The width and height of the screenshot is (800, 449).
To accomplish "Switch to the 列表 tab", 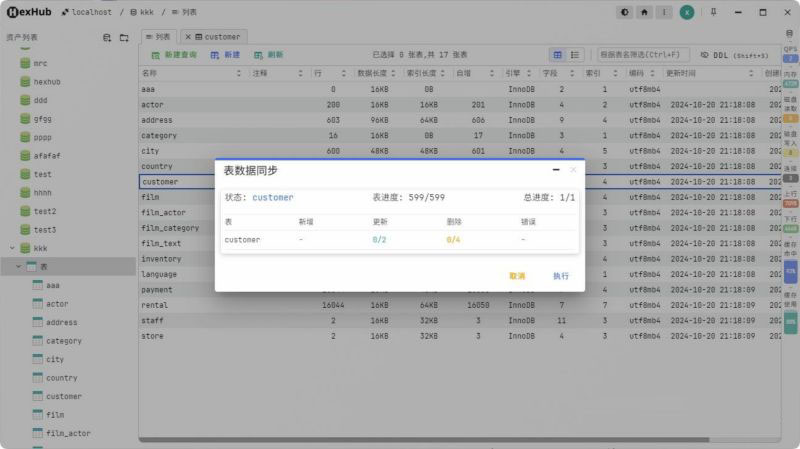I will pyautogui.click(x=158, y=37).
